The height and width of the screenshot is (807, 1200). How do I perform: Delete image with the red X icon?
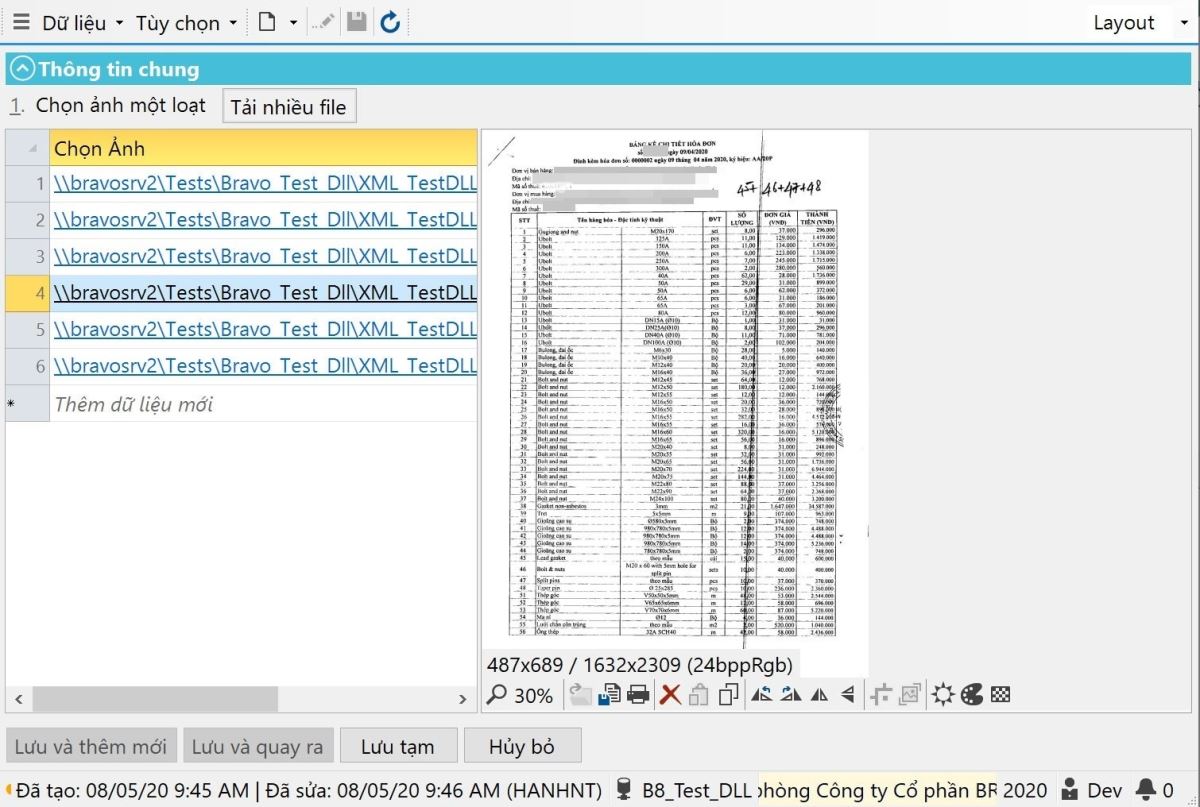(670, 695)
